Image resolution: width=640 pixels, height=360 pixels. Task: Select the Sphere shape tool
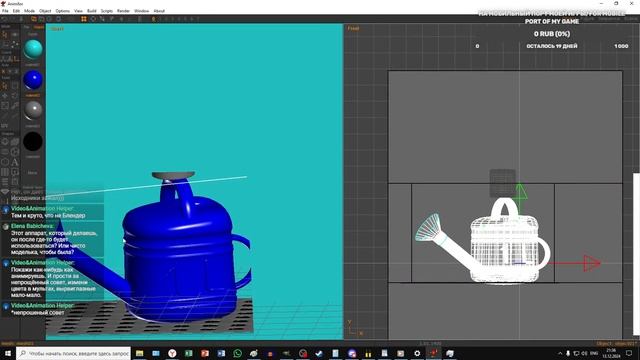point(4,142)
